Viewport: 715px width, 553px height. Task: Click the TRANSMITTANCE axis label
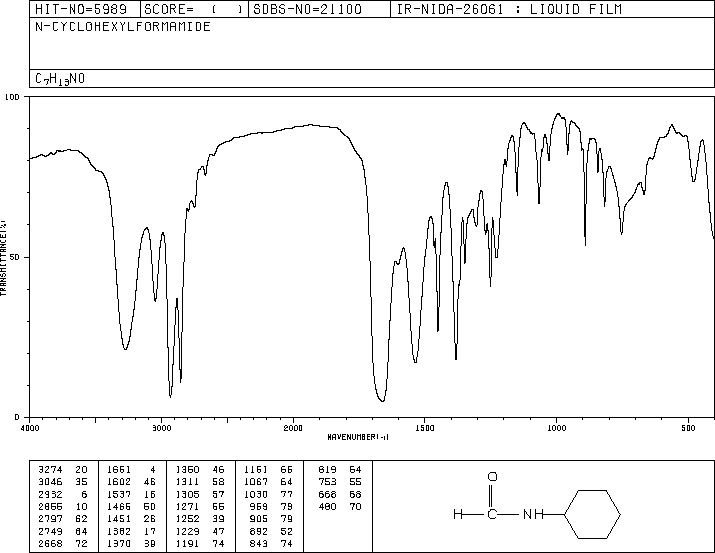[x=3, y=258]
